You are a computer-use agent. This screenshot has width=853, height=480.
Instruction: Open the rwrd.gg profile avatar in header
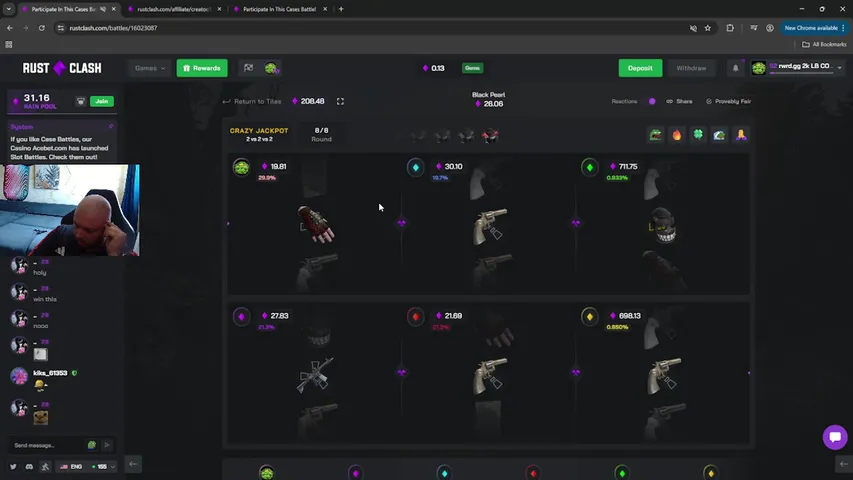pos(758,68)
